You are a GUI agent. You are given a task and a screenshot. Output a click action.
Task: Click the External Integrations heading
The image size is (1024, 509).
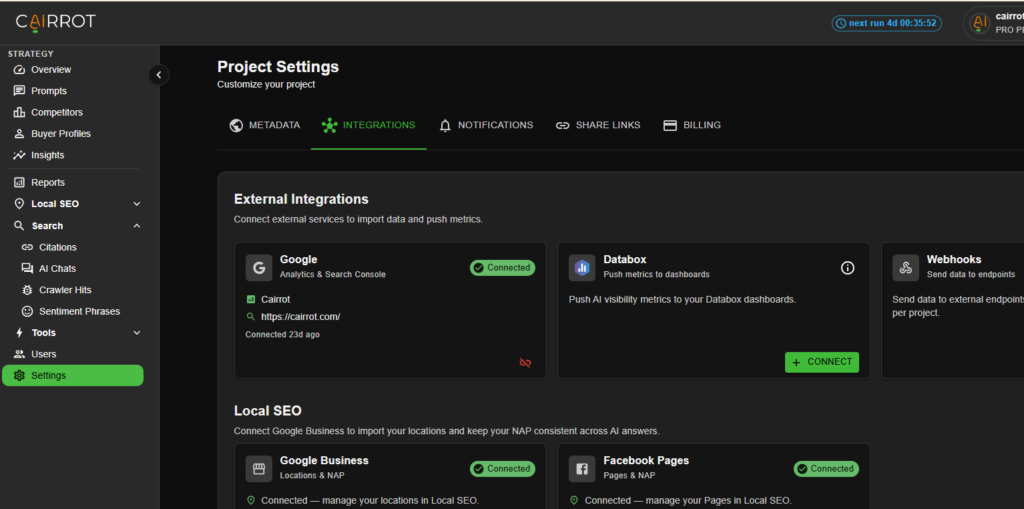coord(301,199)
